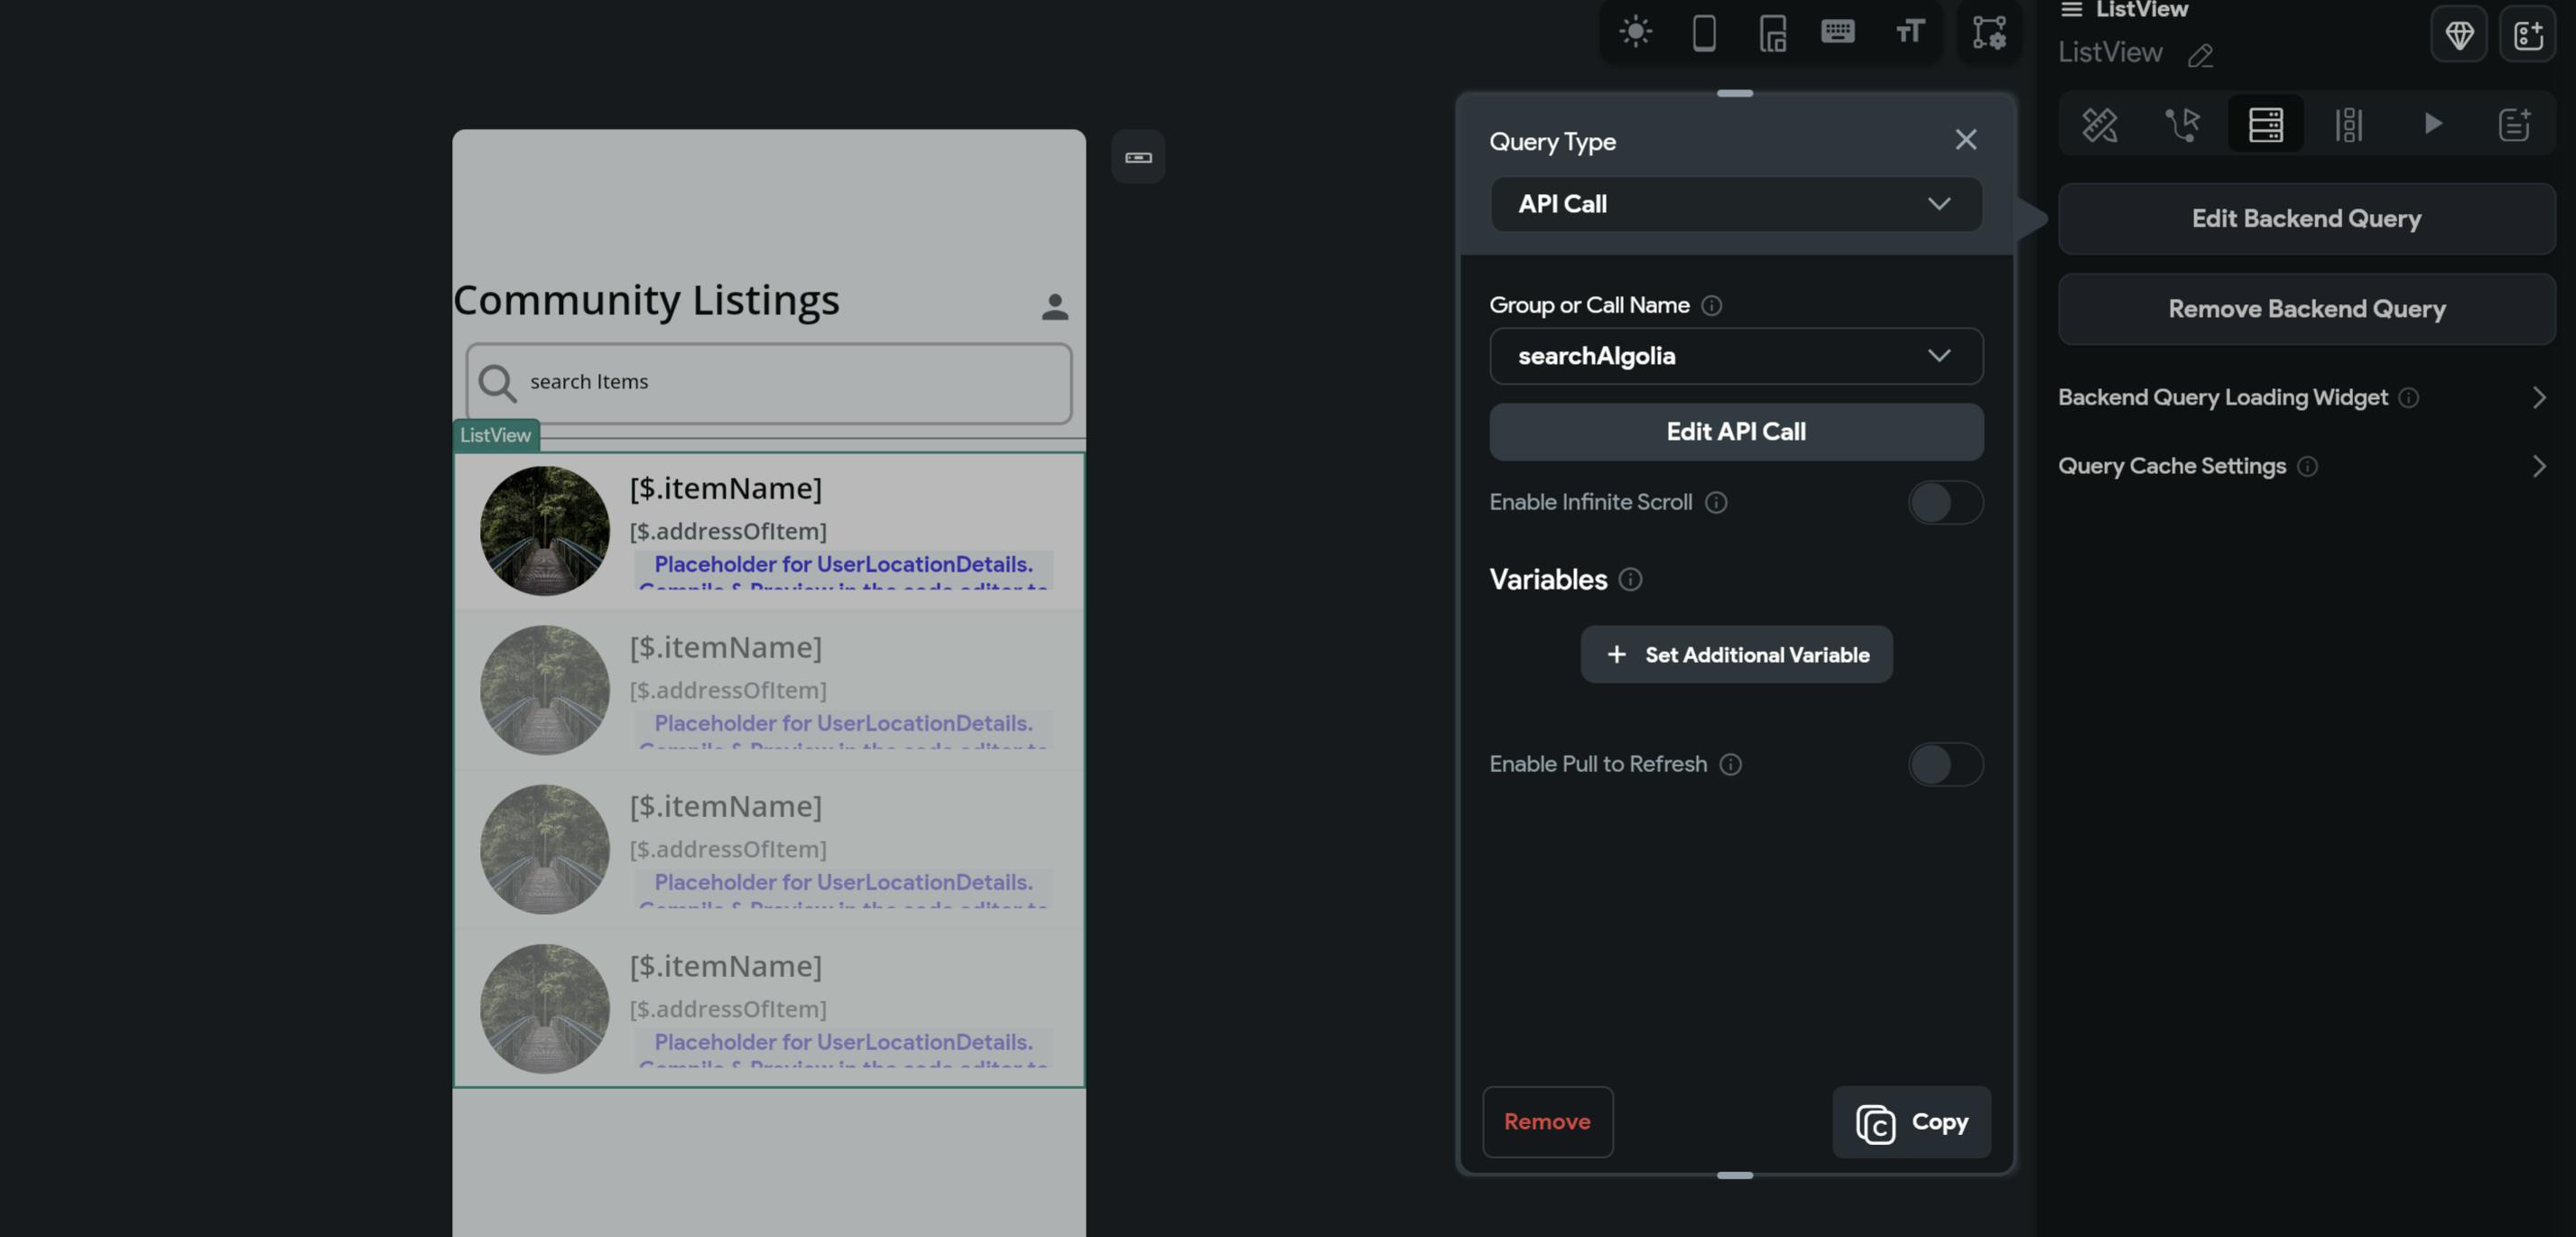Viewport: 2576px width, 1237px height.
Task: Click the pencil icon beside ListView name
Action: 2200,55
